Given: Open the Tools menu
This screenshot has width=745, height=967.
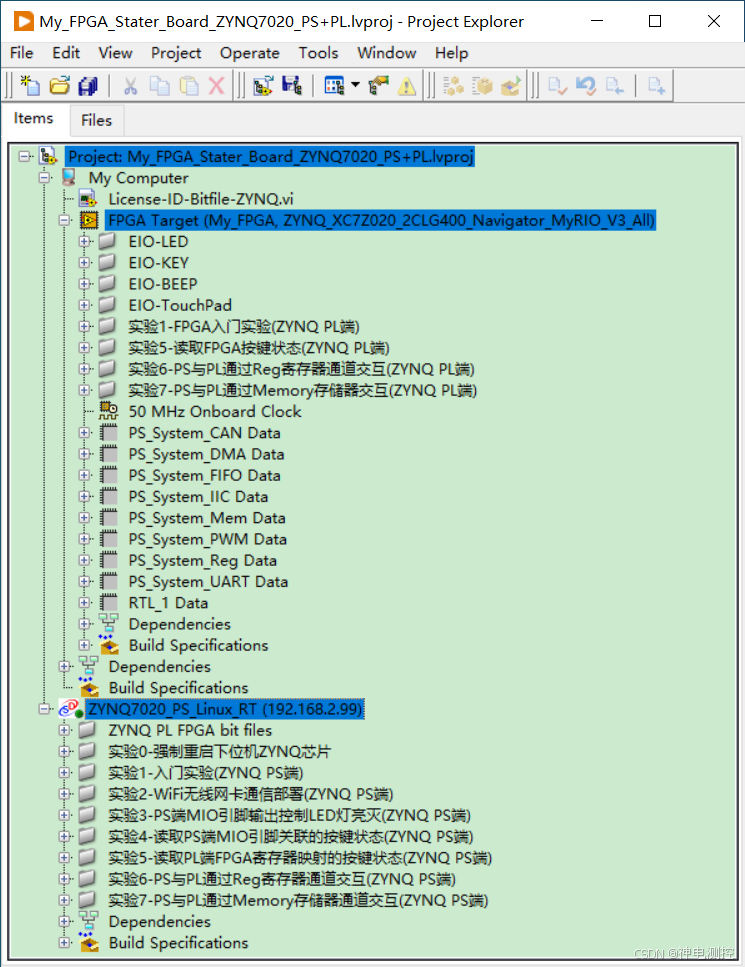Looking at the screenshot, I should (318, 53).
